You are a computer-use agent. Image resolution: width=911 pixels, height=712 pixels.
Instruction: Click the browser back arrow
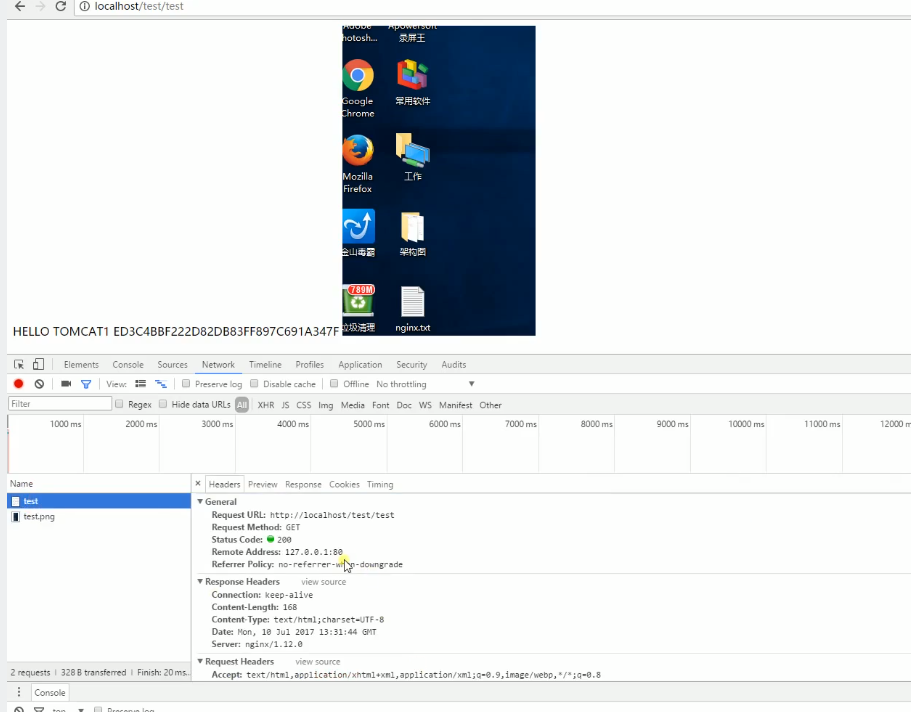pyautogui.click(x=20, y=6)
